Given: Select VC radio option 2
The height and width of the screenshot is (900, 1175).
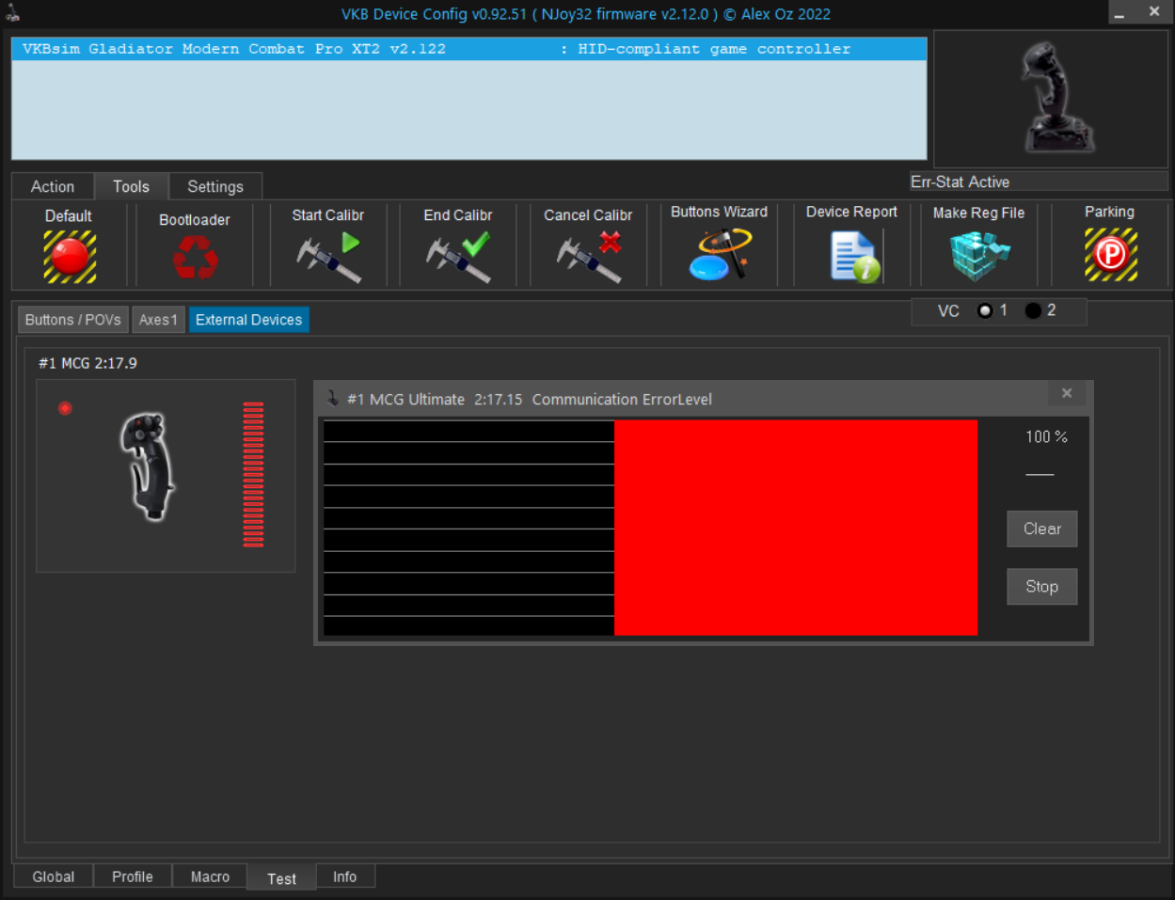Looking at the screenshot, I should pyautogui.click(x=1033, y=311).
